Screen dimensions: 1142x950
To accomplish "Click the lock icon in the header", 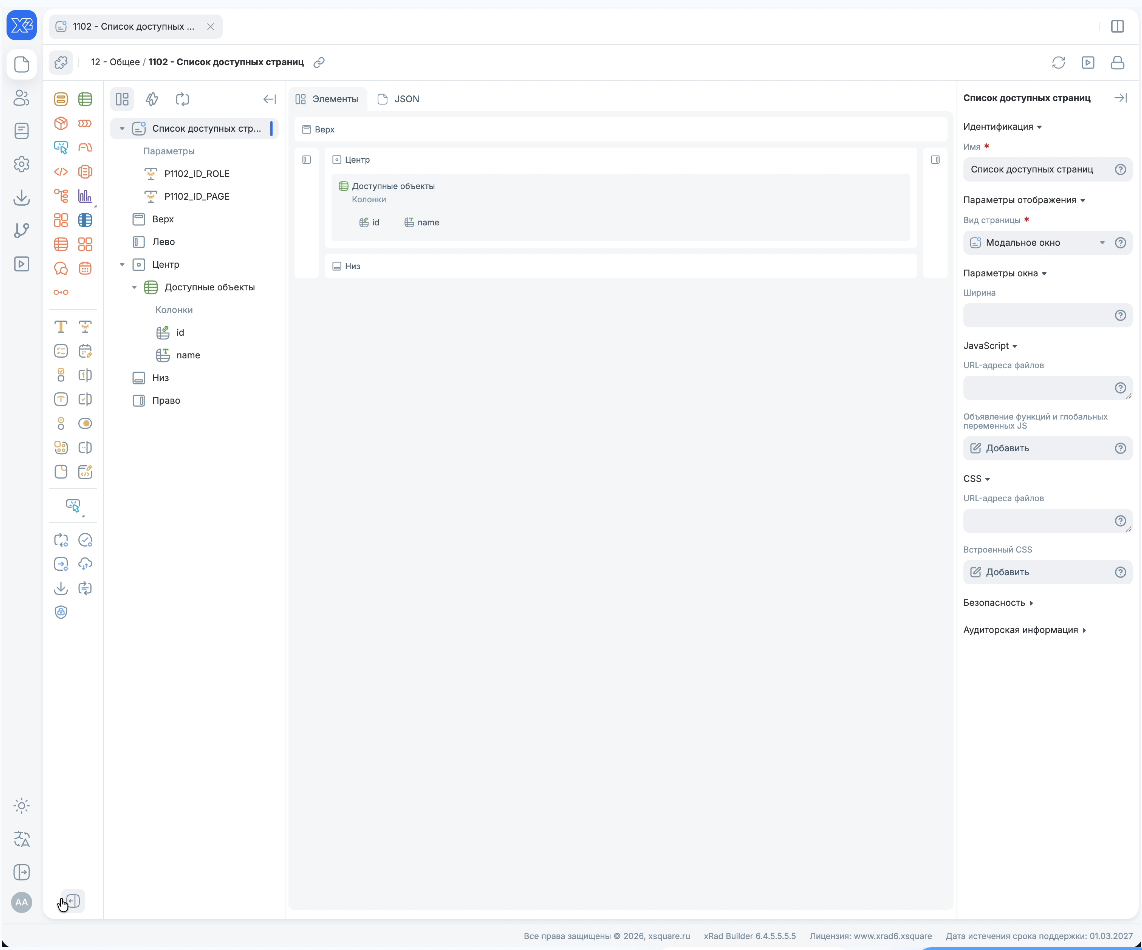I will 1117,63.
